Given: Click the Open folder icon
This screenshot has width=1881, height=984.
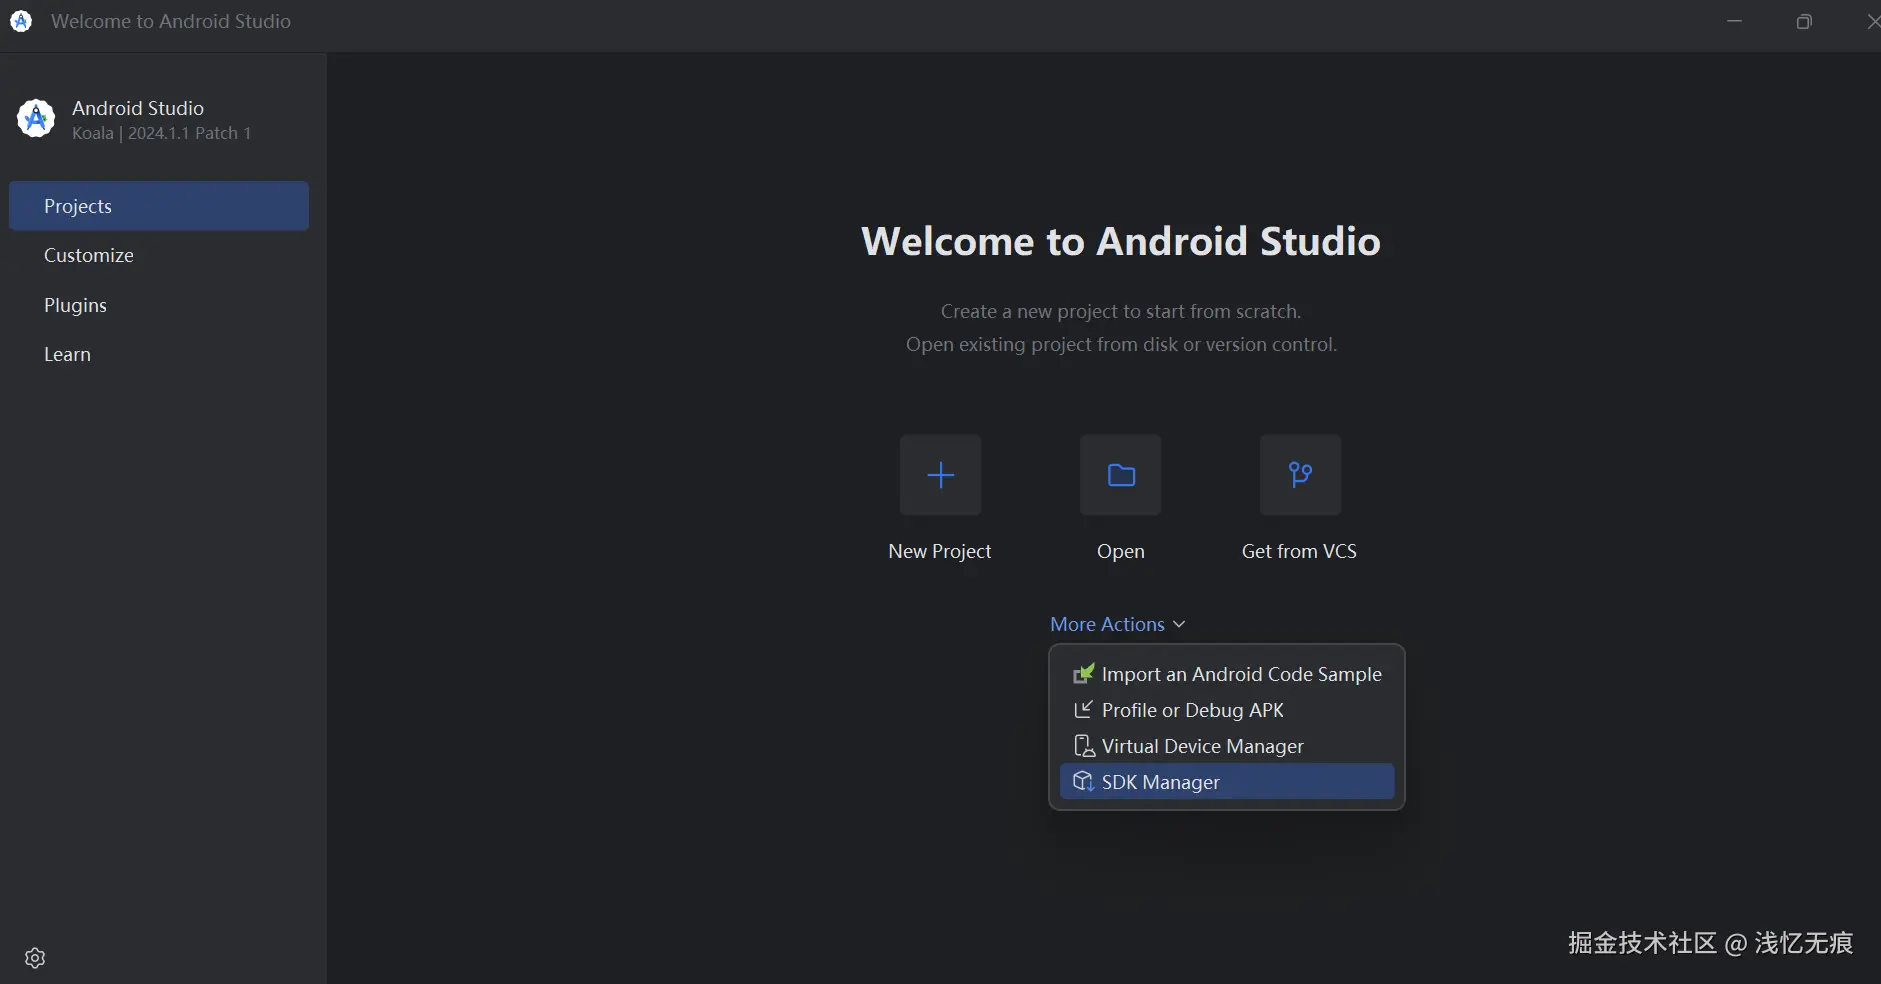Looking at the screenshot, I should tap(1121, 475).
